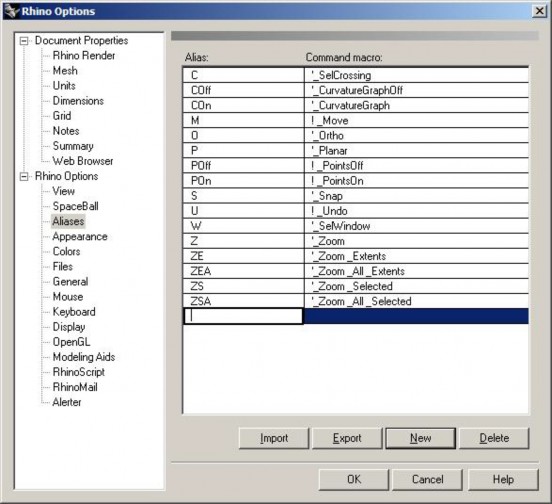This screenshot has height=504, width=552.
Task: Select the Mesh document properties page
Action: (x=65, y=70)
